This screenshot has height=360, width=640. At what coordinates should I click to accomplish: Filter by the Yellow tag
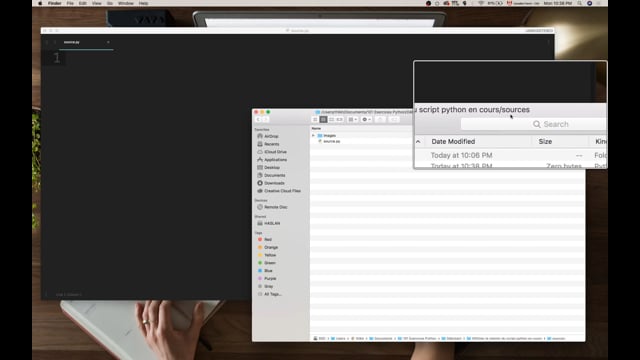pyautogui.click(x=267, y=255)
